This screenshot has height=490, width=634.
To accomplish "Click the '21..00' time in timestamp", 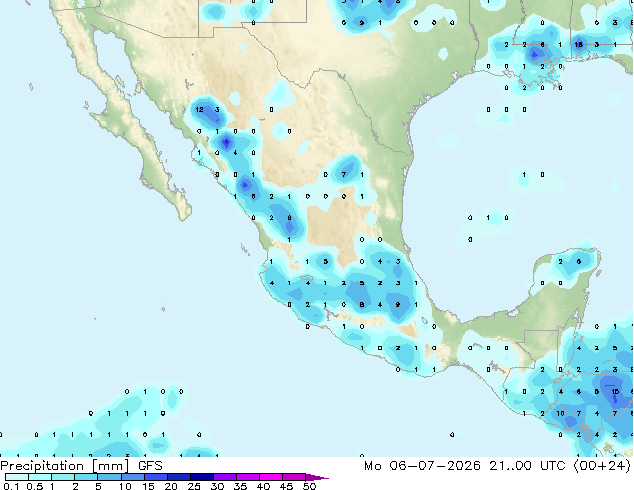I will 511,466.
